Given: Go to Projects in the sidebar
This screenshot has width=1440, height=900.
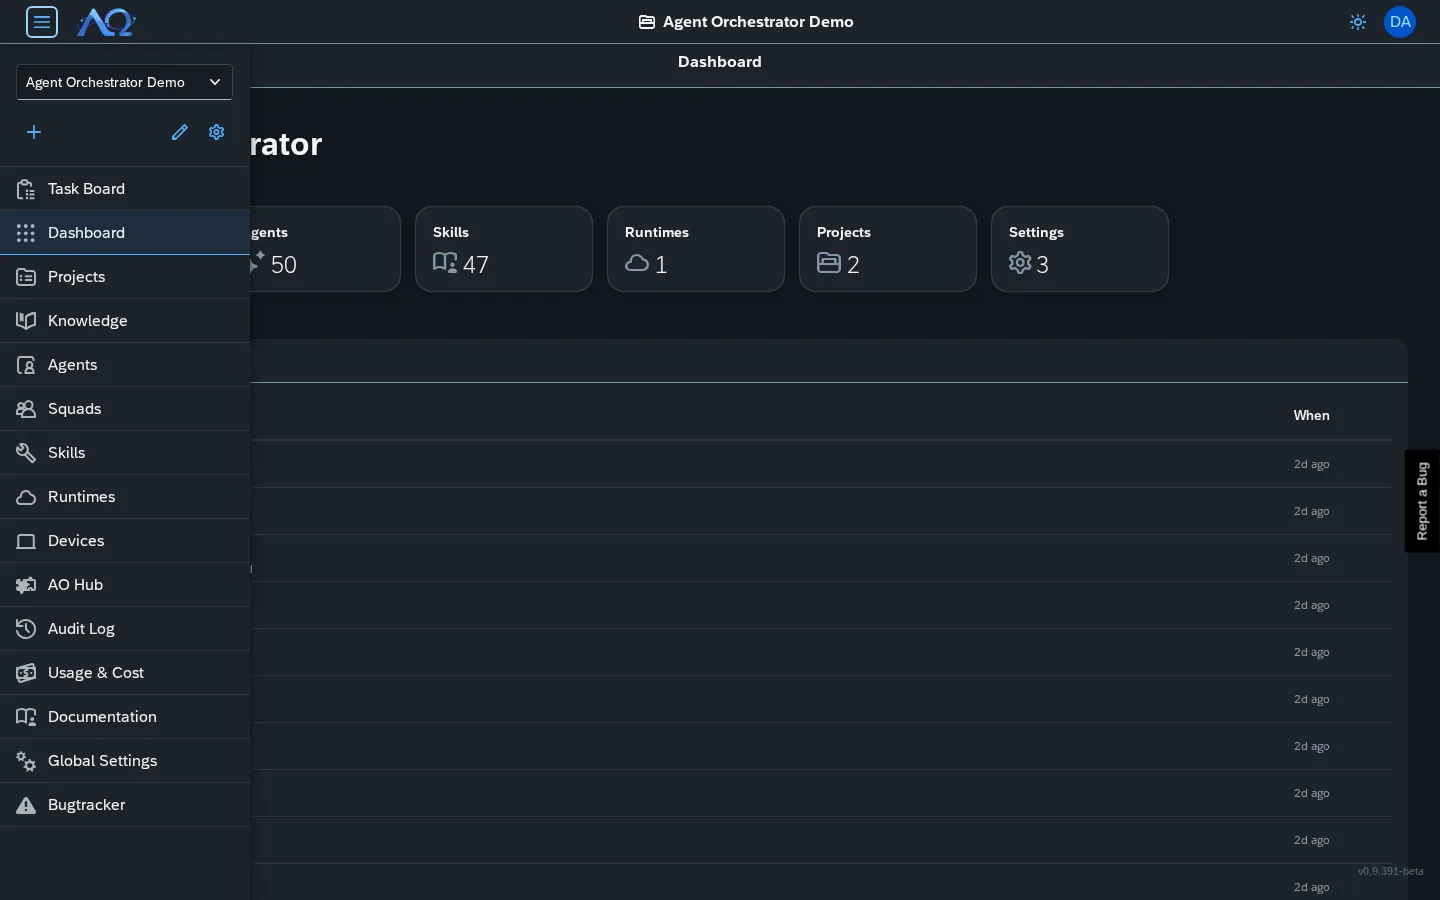Looking at the screenshot, I should (x=125, y=277).
